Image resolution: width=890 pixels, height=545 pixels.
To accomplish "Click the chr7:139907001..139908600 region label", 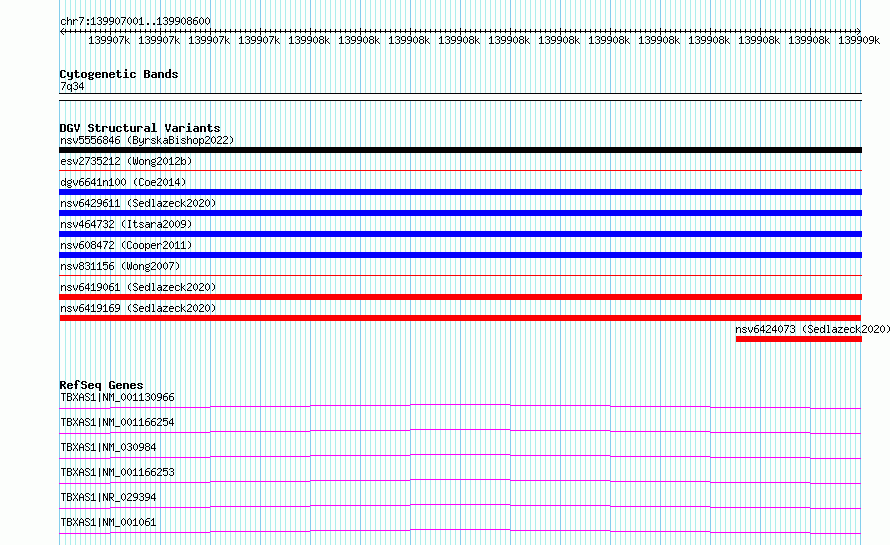I will [x=135, y=21].
